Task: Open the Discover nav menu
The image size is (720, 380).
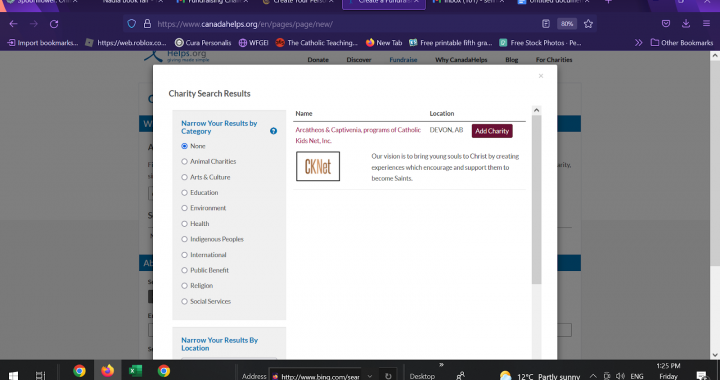Action: pyautogui.click(x=359, y=60)
